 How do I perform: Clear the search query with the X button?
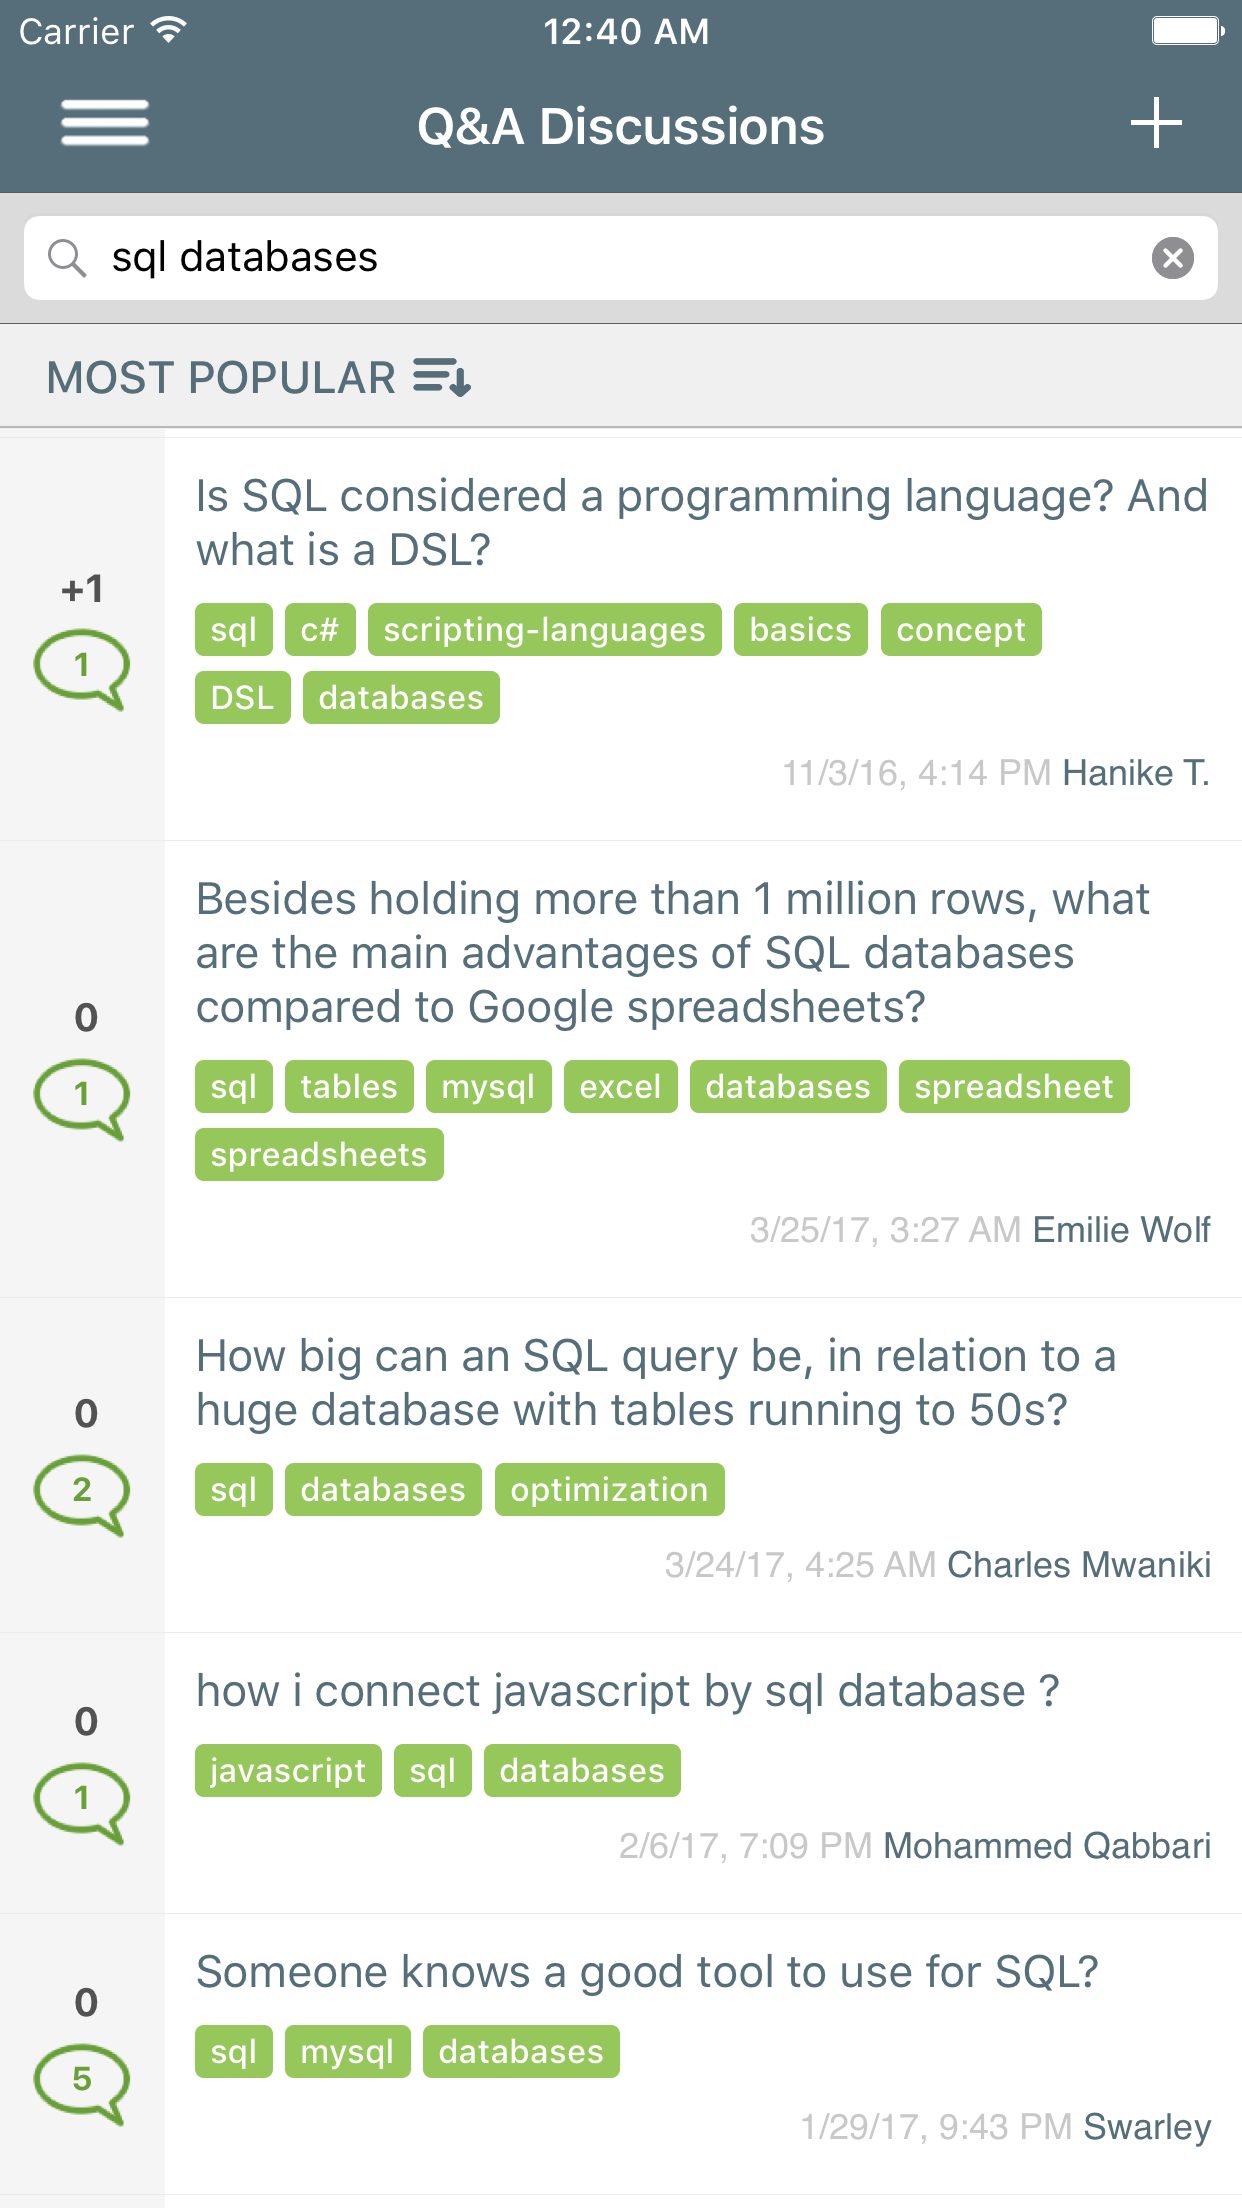[x=1172, y=257]
